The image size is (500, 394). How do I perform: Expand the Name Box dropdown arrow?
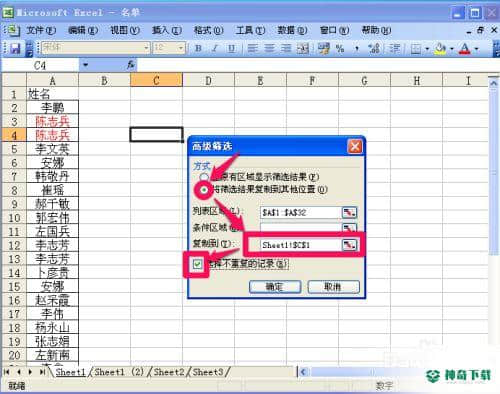tap(85, 65)
